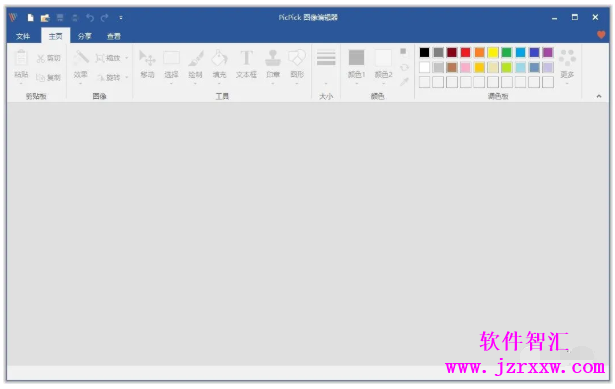Open the quick access toolbar dropdown arrow

pos(121,18)
